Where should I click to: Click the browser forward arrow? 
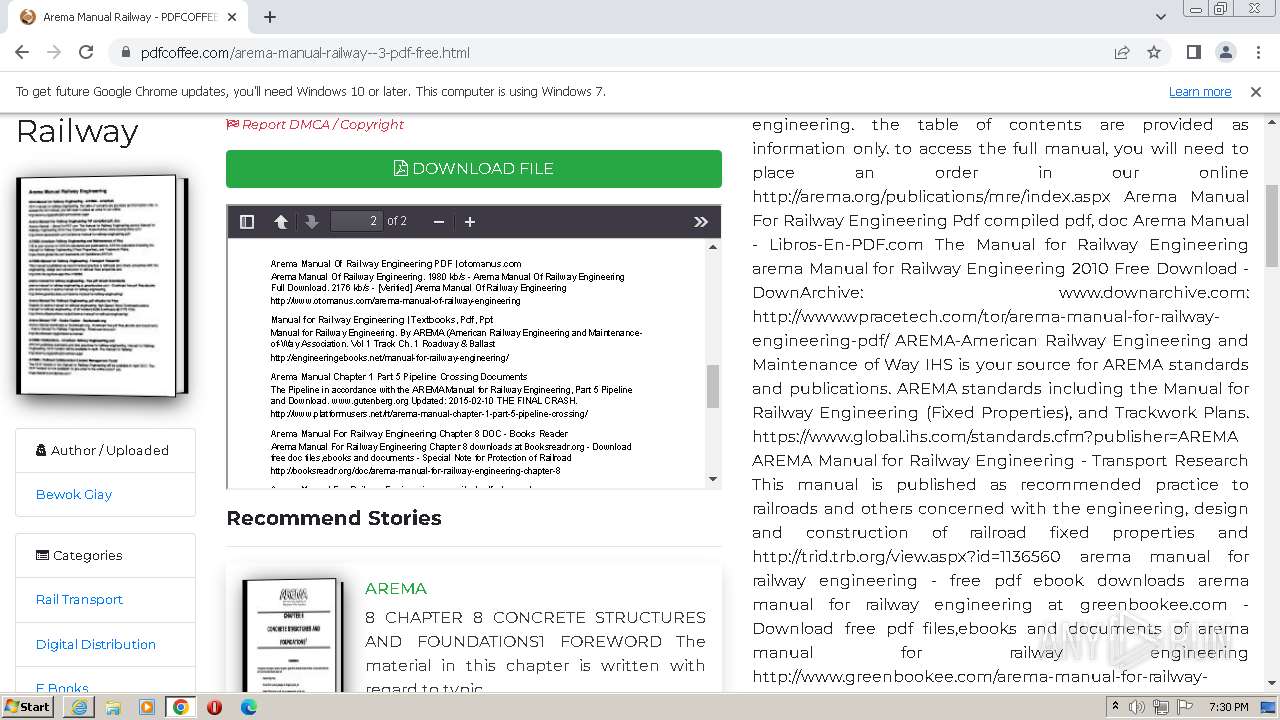coord(54,53)
